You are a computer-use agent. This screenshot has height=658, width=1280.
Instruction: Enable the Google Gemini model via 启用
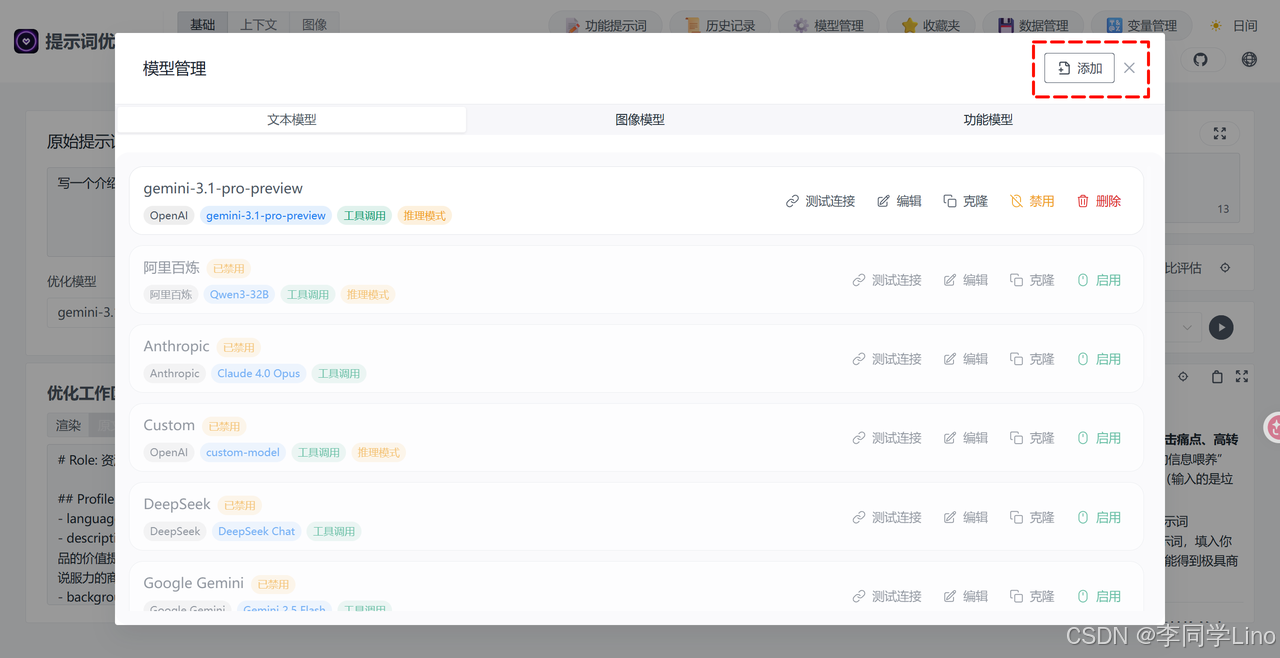click(x=1098, y=596)
